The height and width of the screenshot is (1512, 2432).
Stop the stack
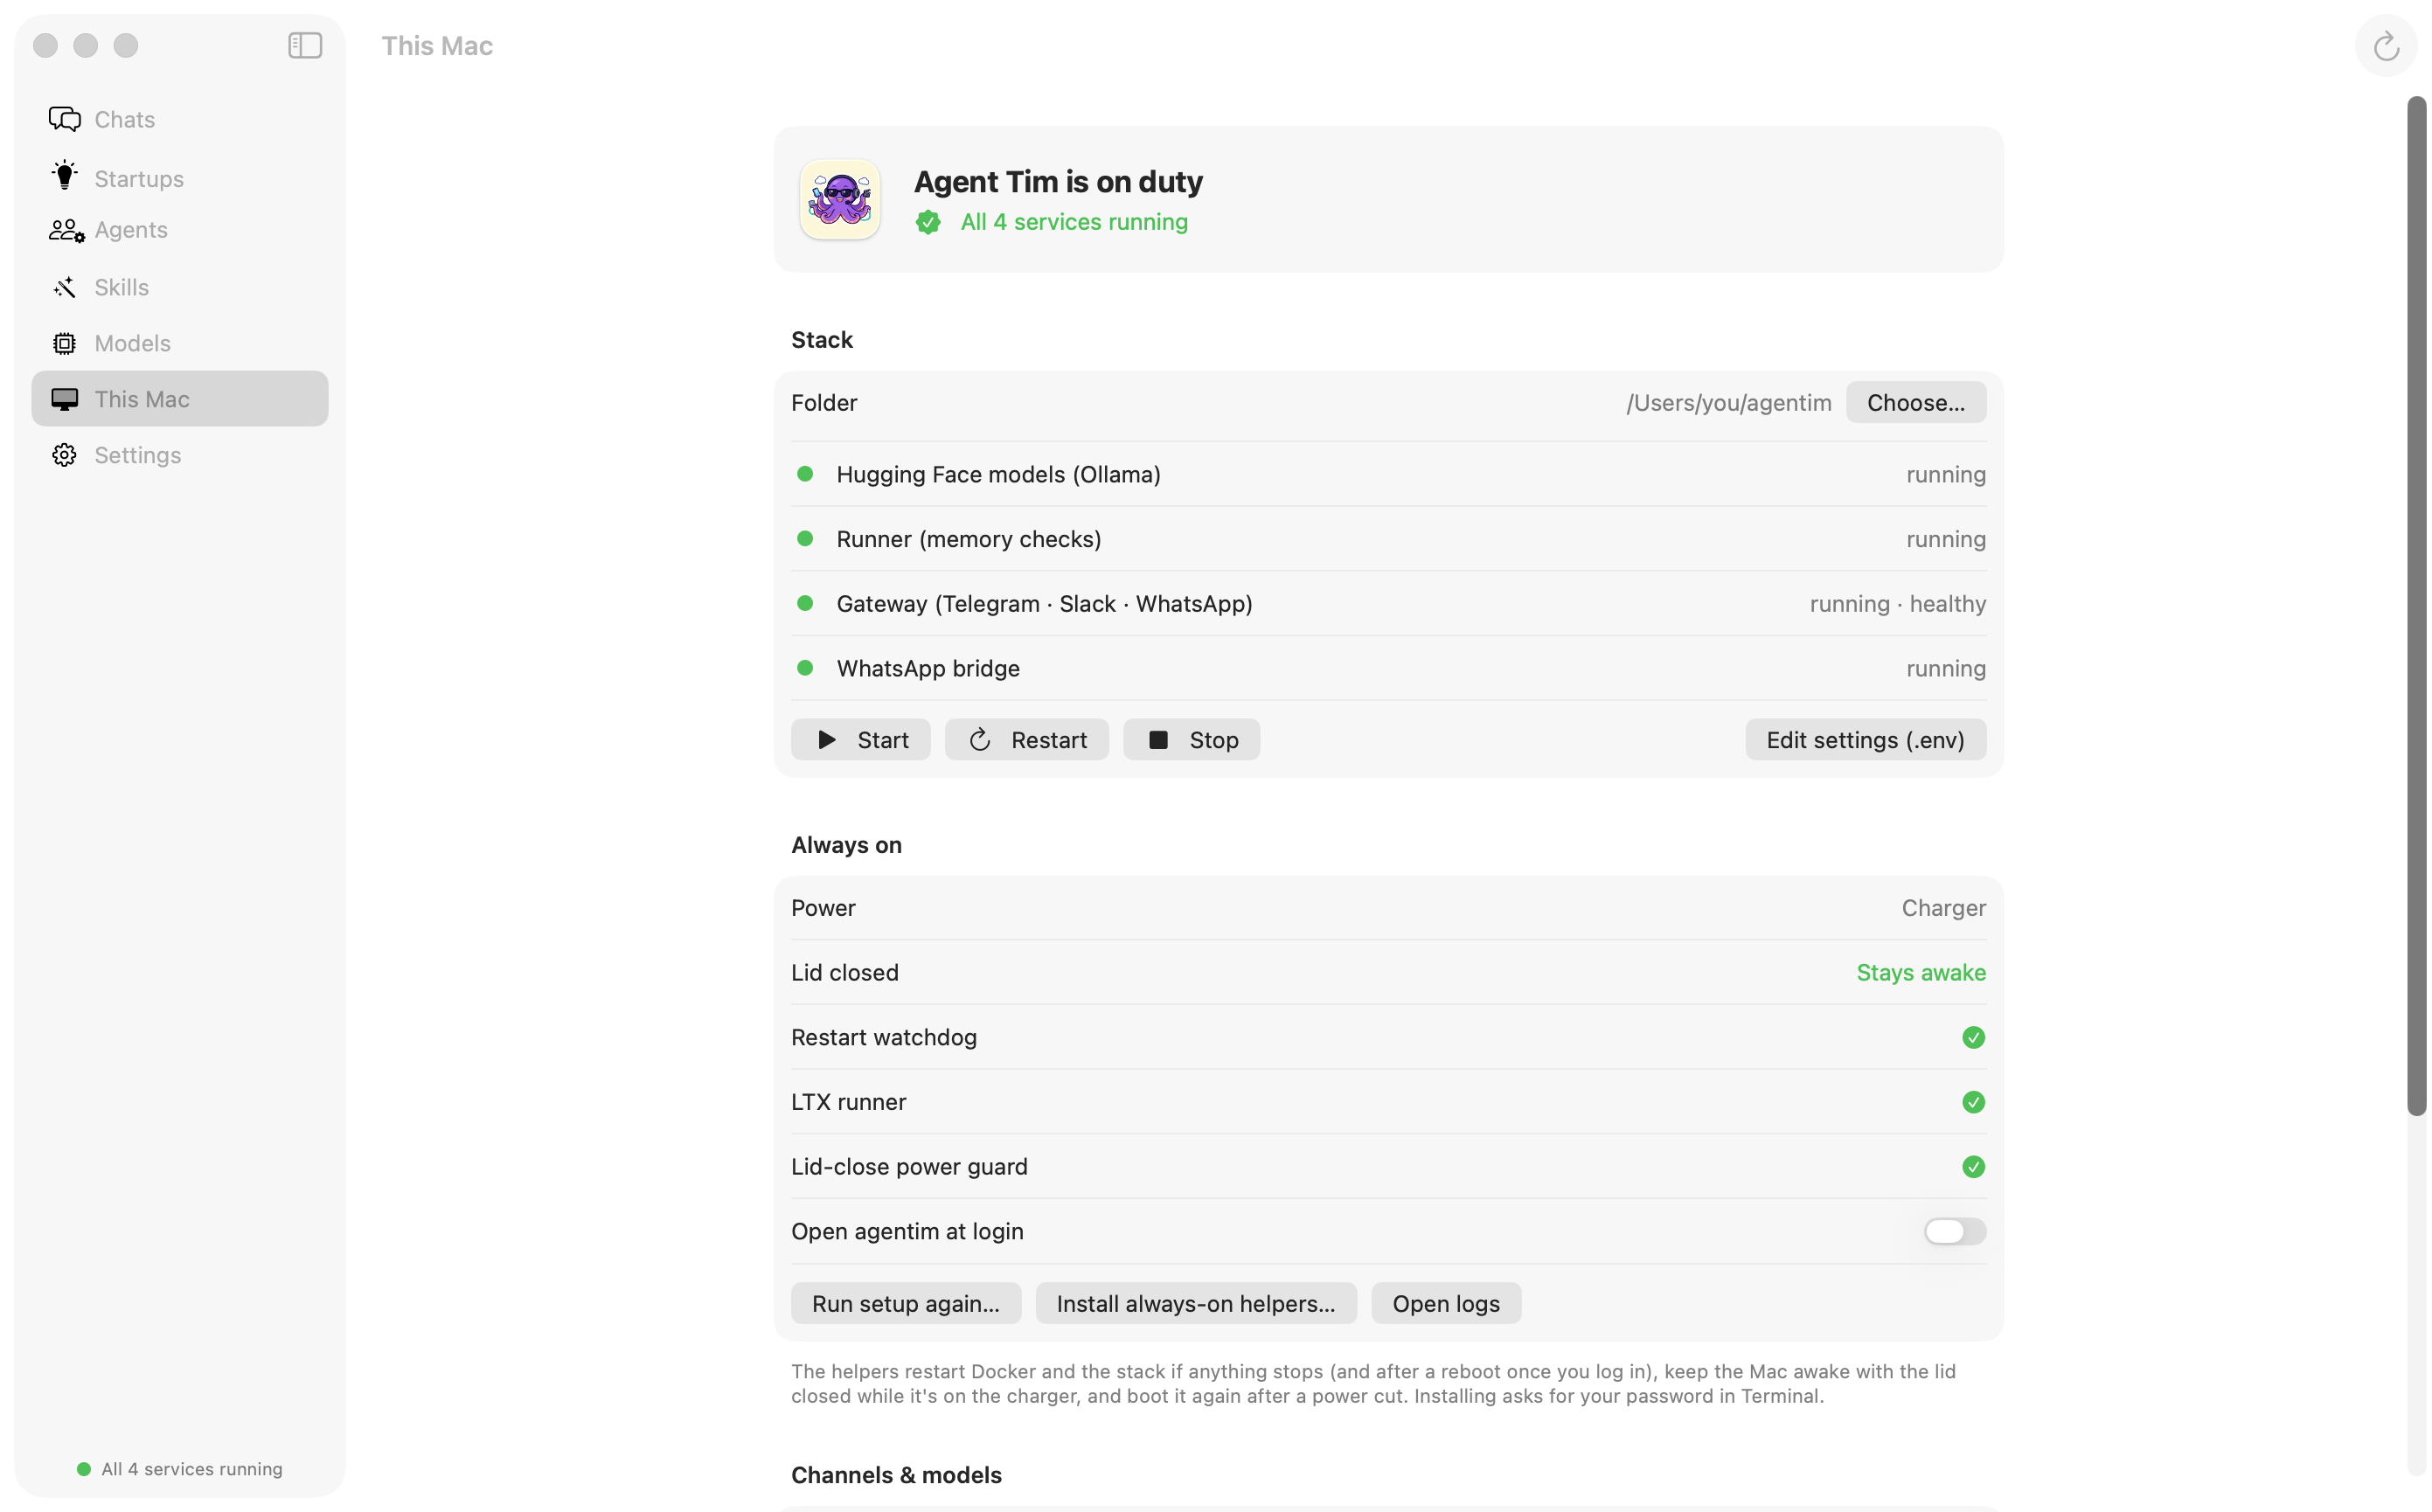tap(1192, 740)
